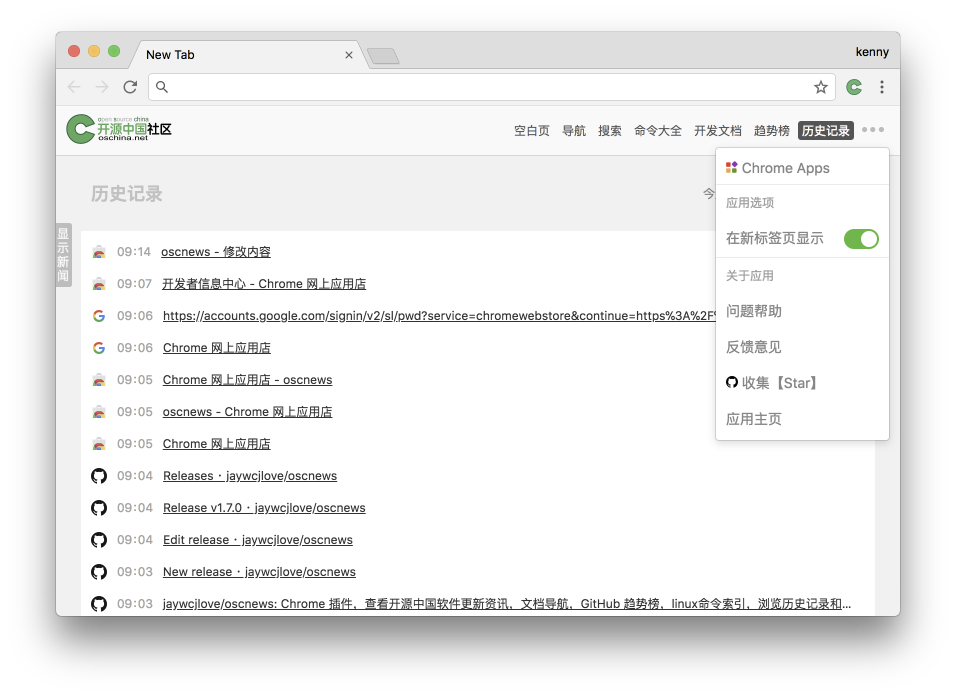This screenshot has width=956, height=696.
Task: Click the GitHub icon beside Edit release entry
Action: 99,540
